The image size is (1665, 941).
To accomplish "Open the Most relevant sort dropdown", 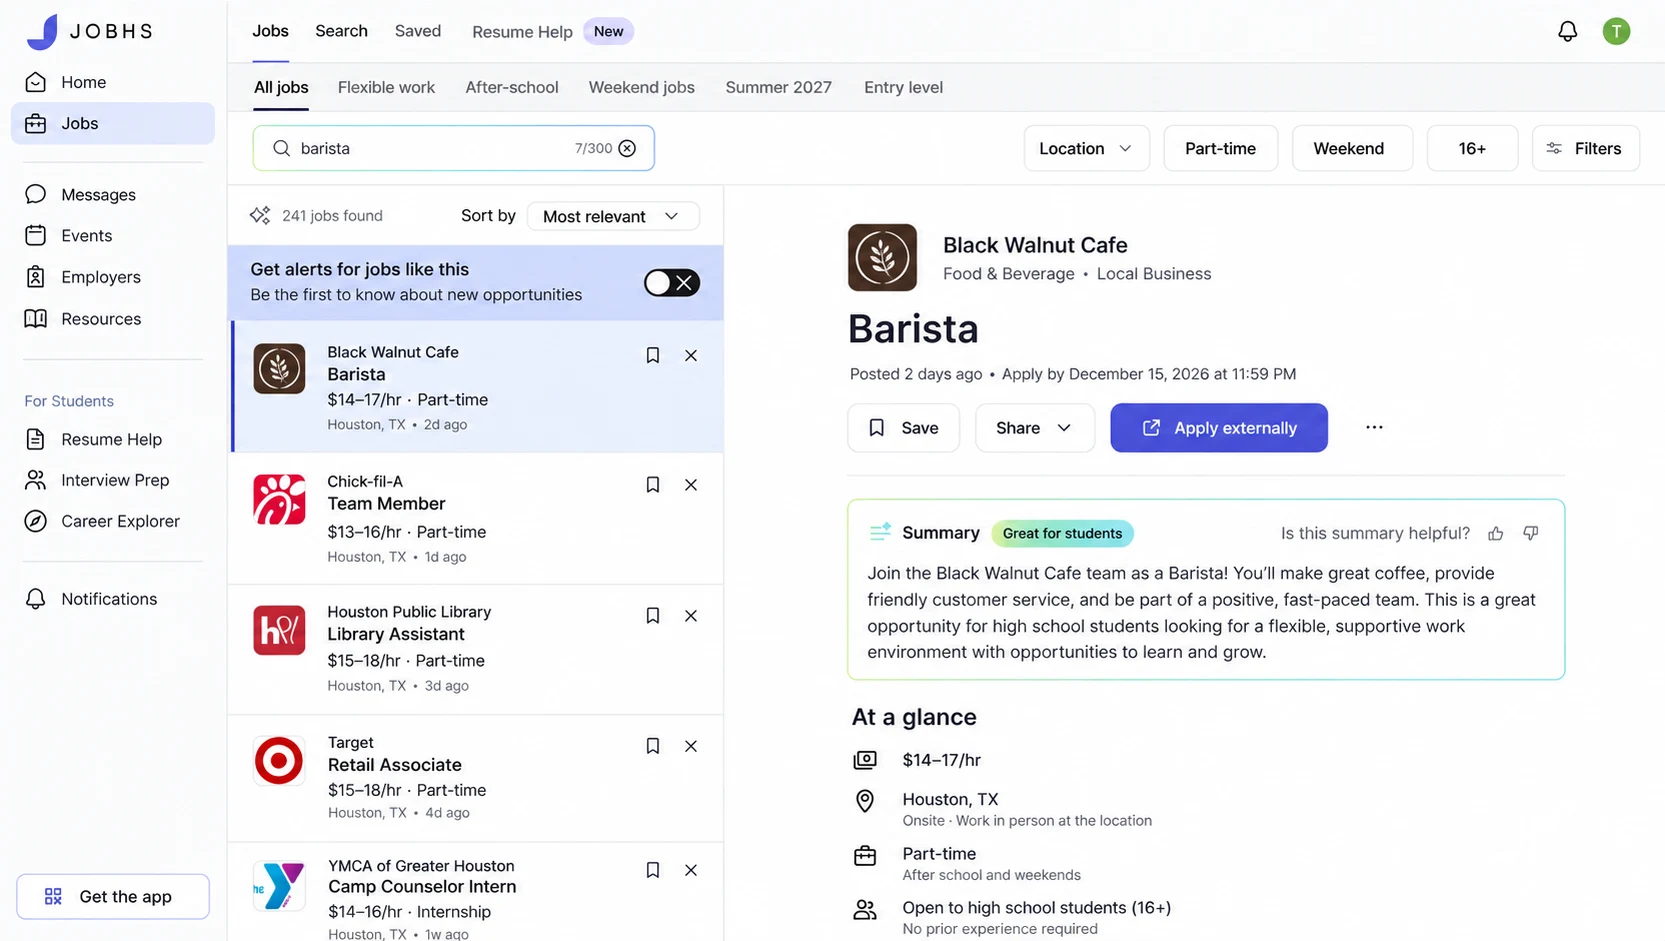I will tap(612, 216).
